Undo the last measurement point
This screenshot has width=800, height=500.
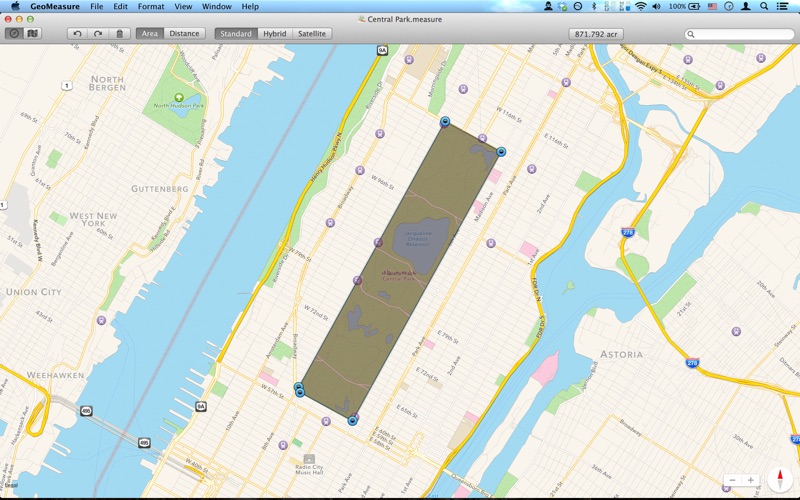click(x=78, y=34)
